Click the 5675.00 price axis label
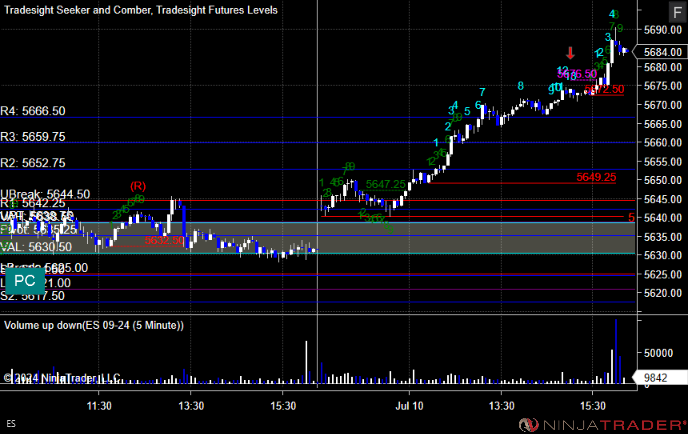Image resolution: width=688 pixels, height=434 pixels. (x=663, y=86)
